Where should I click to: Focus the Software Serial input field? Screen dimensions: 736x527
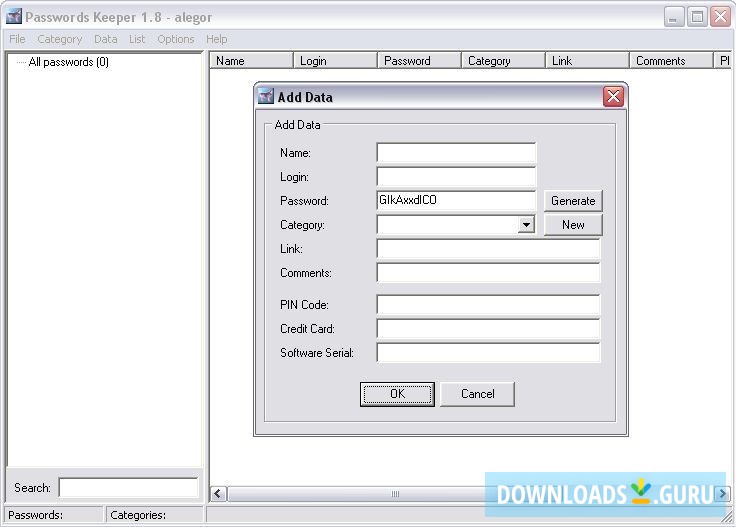(488, 352)
